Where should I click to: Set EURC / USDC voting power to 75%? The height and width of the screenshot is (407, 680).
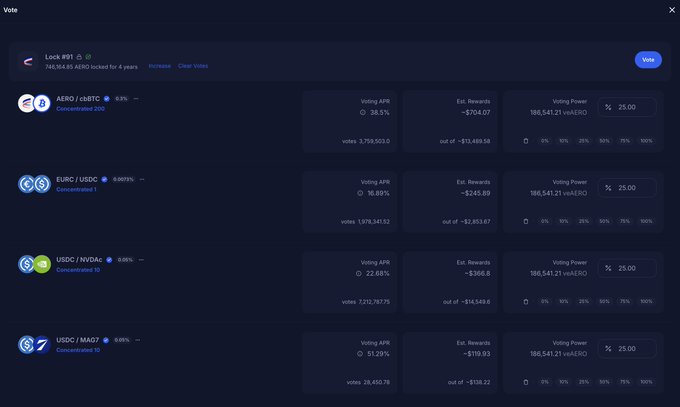click(x=624, y=221)
